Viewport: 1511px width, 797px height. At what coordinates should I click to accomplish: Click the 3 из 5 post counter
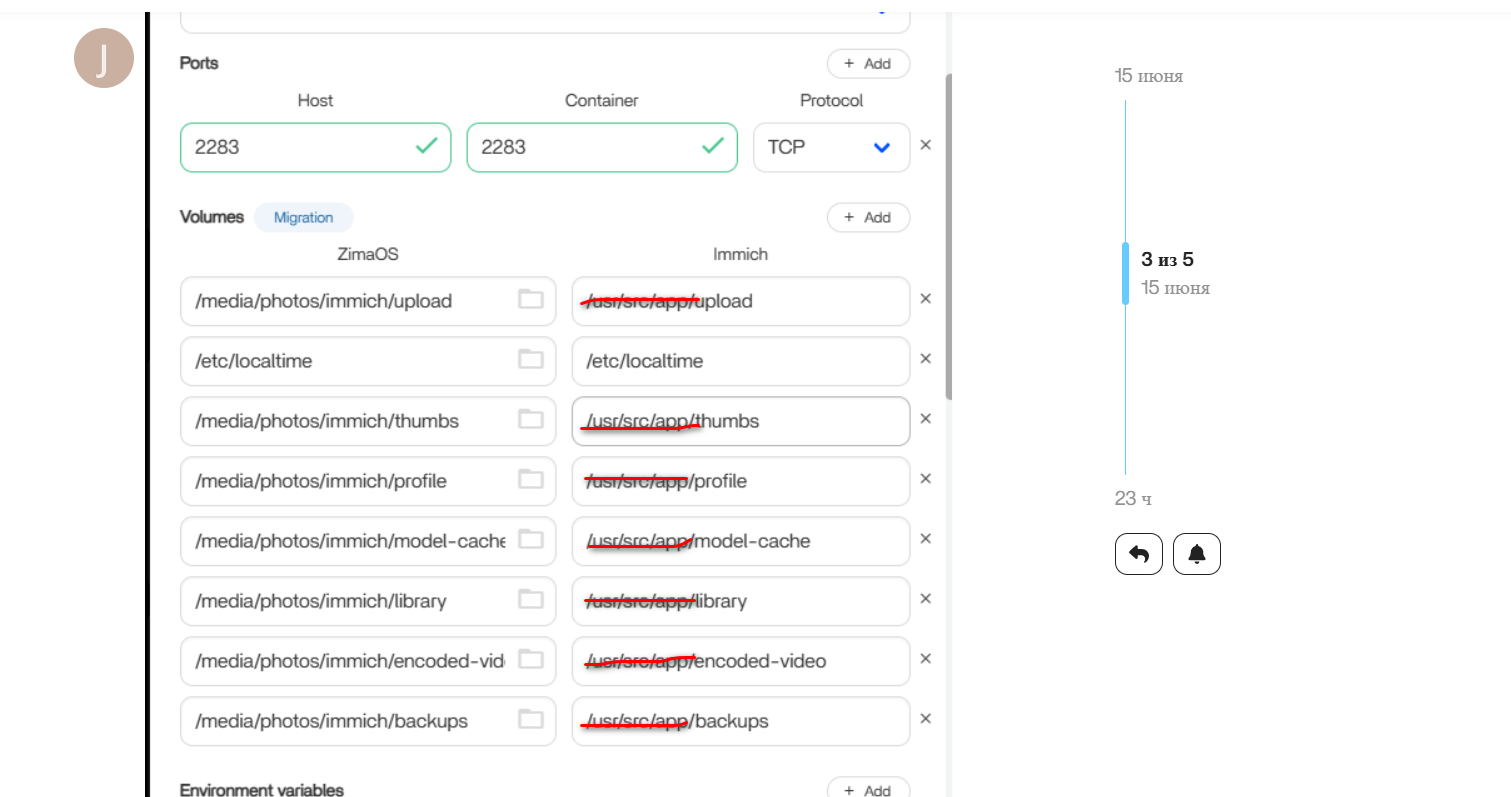(1167, 260)
